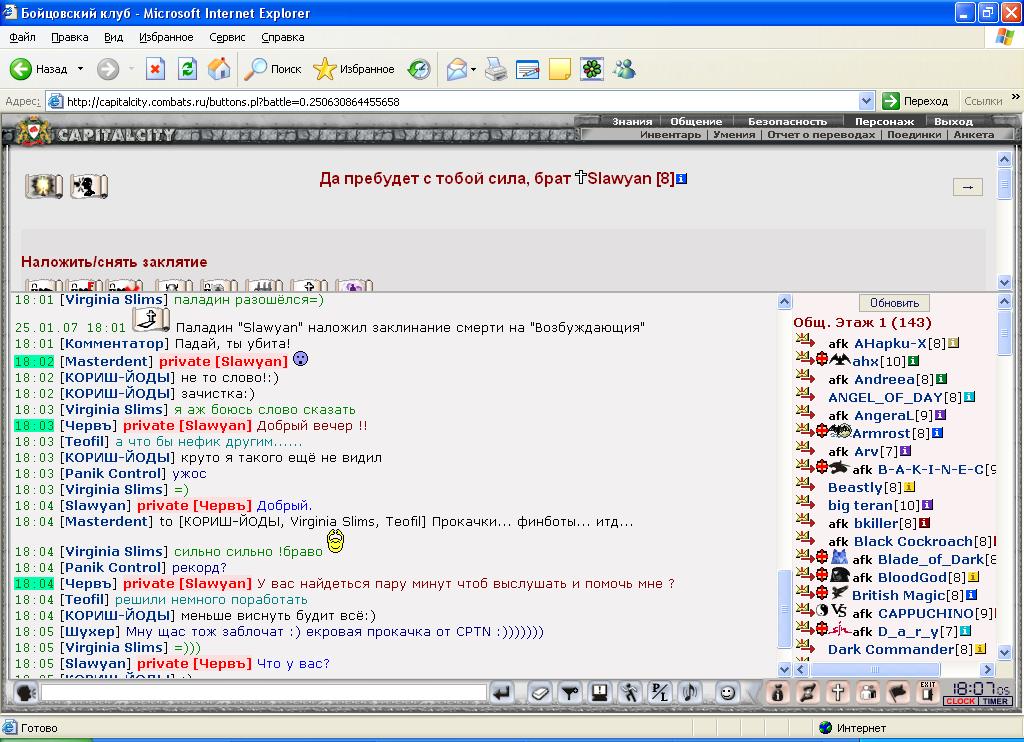The width and height of the screenshot is (1024, 742).
Task: Expand the IE links toolbar chevron
Action: point(1015,97)
